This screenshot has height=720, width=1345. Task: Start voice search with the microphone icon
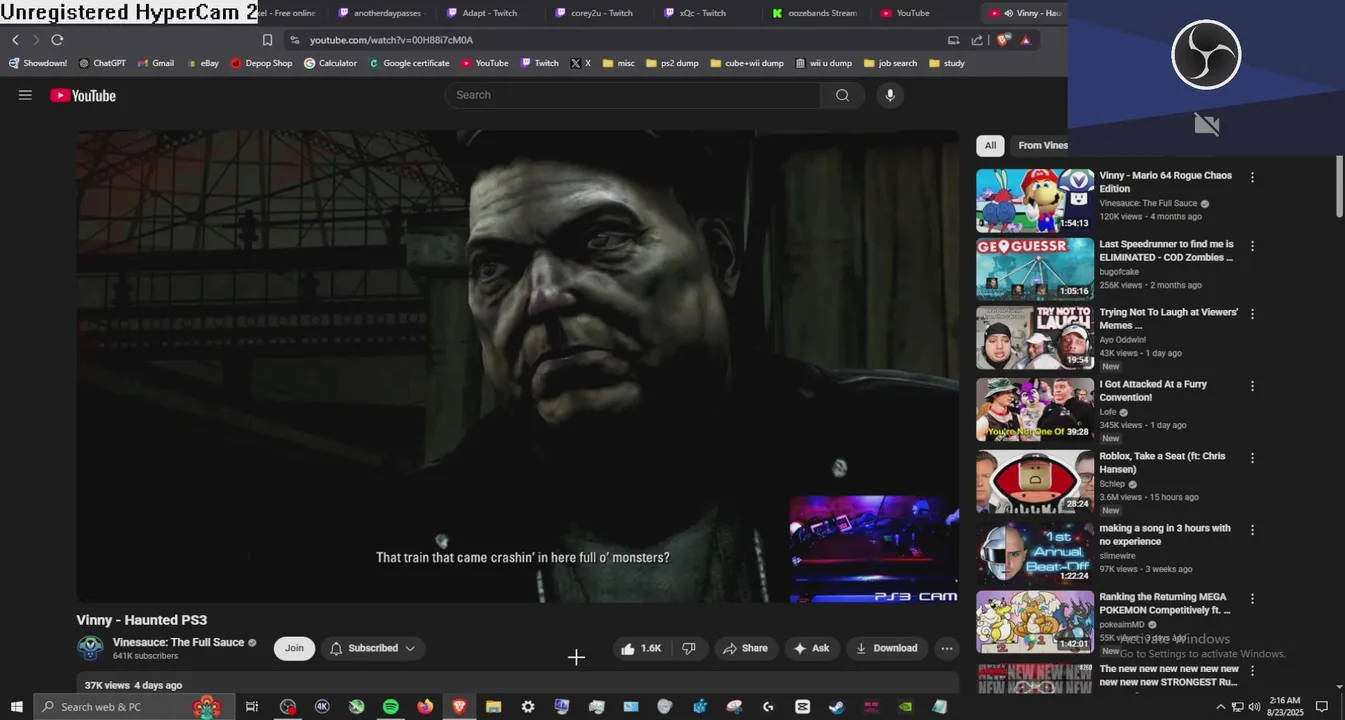(x=889, y=95)
